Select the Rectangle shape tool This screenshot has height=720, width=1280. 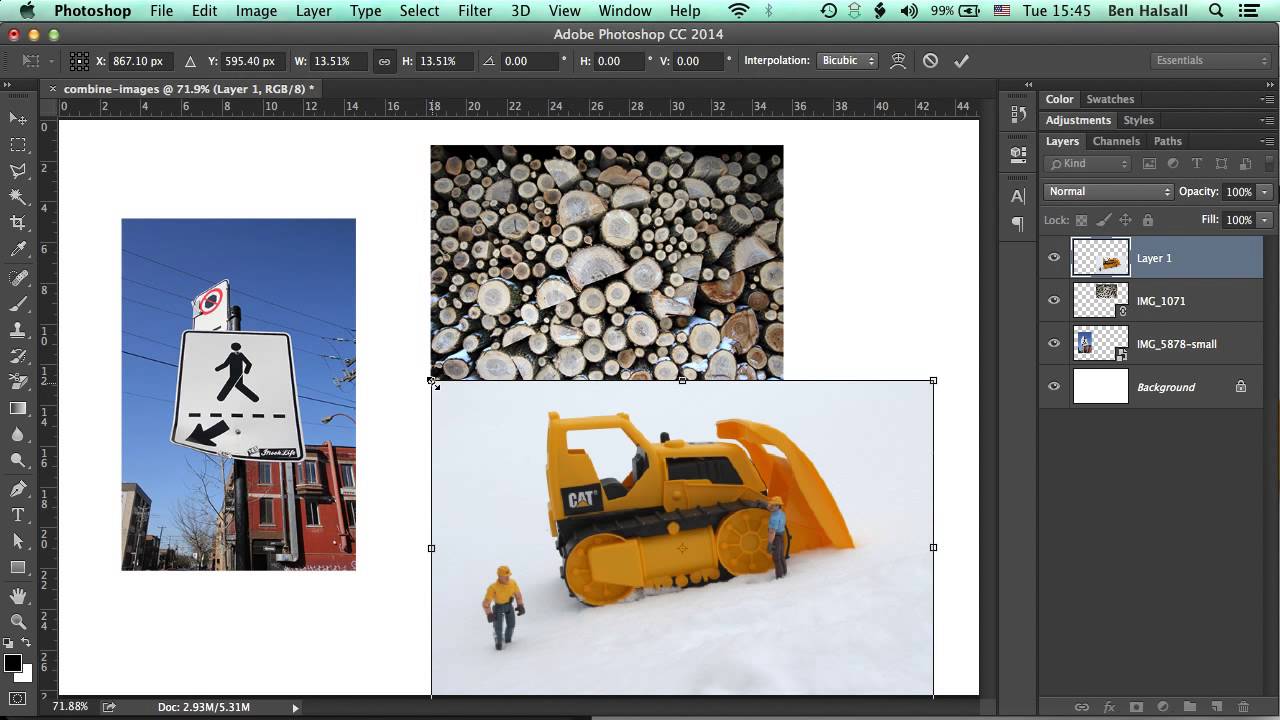tap(18, 567)
